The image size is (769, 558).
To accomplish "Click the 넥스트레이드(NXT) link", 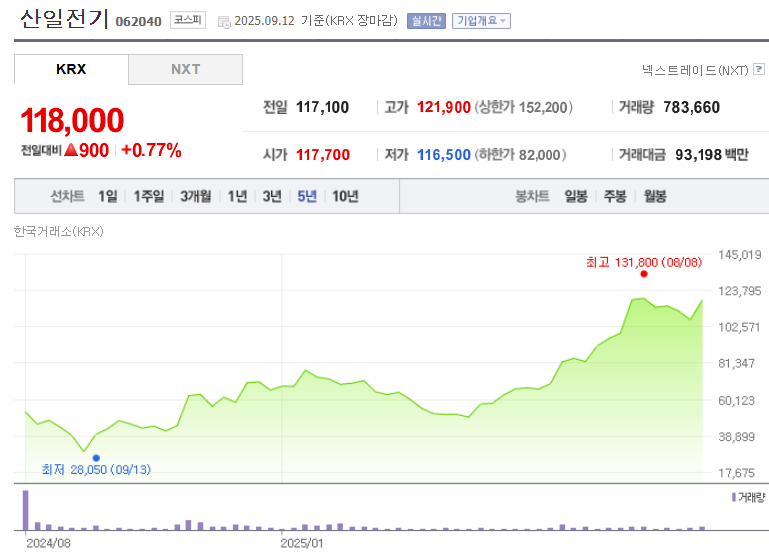I will pyautogui.click(x=695, y=70).
